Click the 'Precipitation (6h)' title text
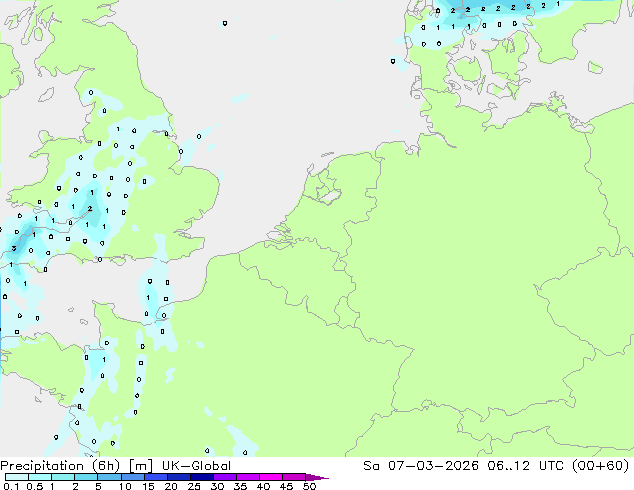 click(x=60, y=466)
